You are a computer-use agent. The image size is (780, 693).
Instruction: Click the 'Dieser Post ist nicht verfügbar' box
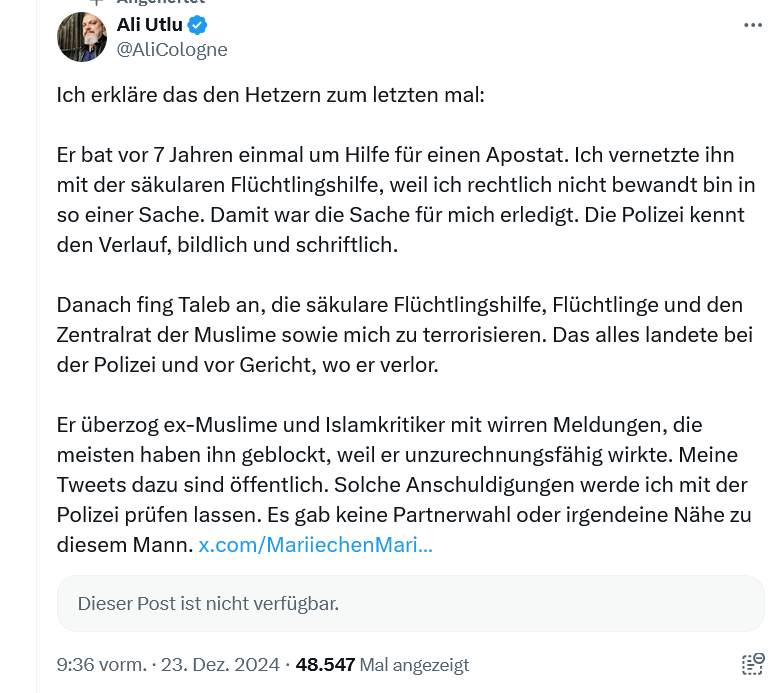(410, 603)
